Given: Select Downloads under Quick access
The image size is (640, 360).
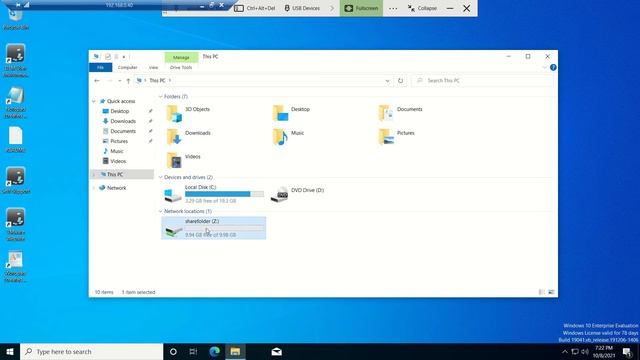Looking at the screenshot, I should click(123, 121).
